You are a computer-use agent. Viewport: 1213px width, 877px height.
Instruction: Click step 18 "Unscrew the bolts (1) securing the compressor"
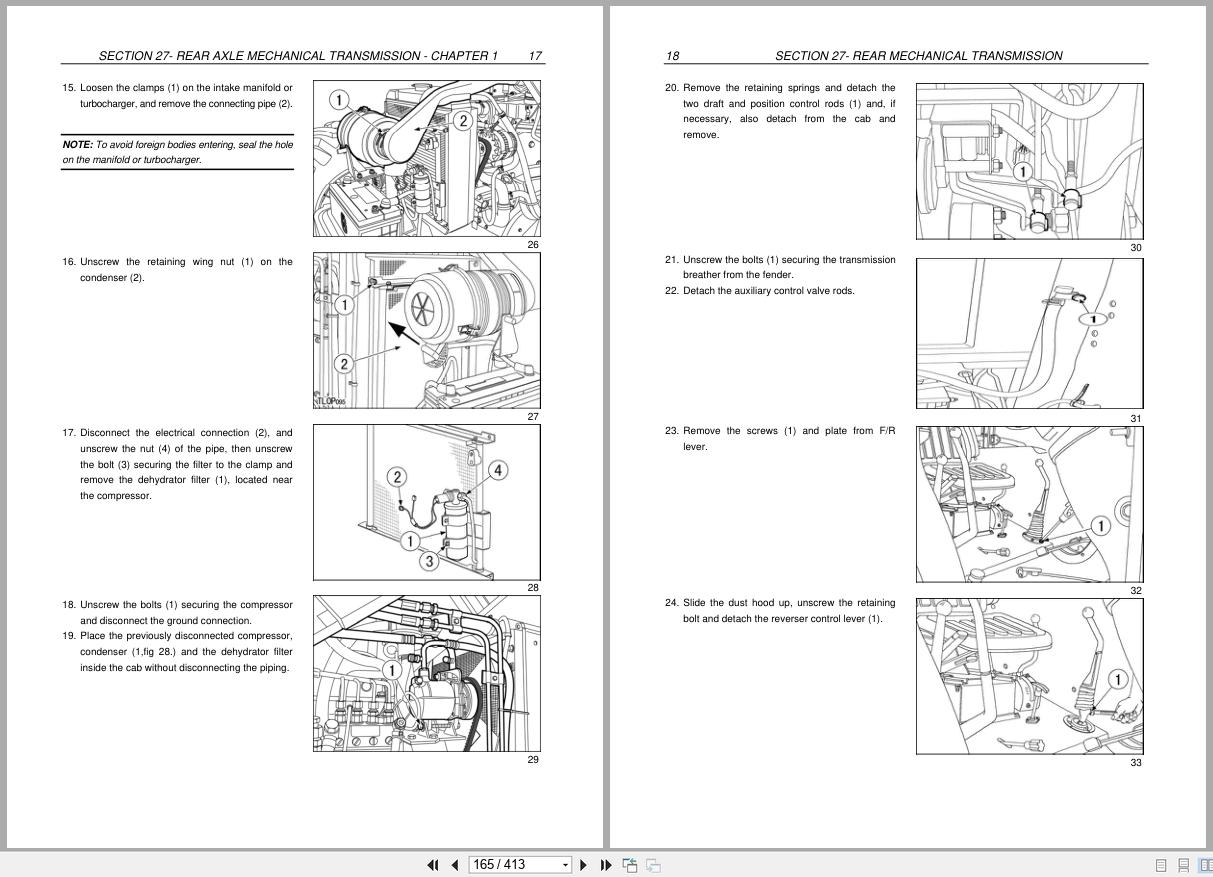point(177,613)
